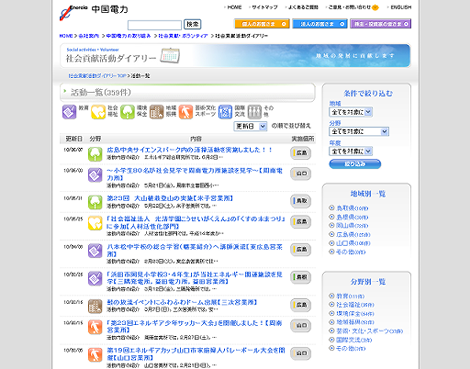Click the blue 法人のお客さま tab
Viewport: 470px width, 369px height.
(320, 24)
